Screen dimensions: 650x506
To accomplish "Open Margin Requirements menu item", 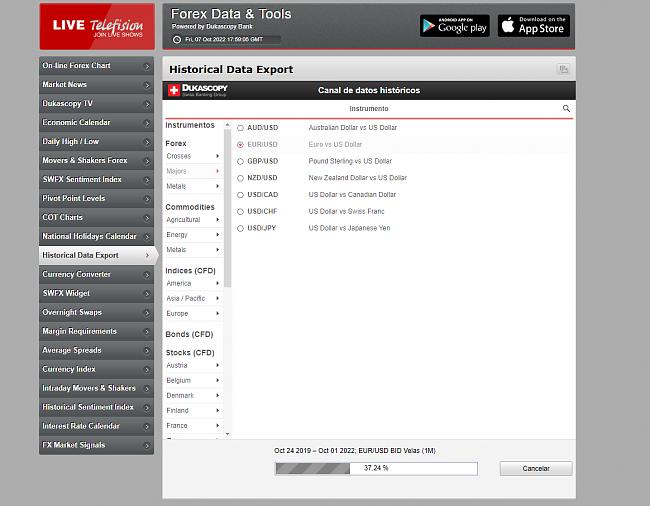I will click(x=97, y=332).
